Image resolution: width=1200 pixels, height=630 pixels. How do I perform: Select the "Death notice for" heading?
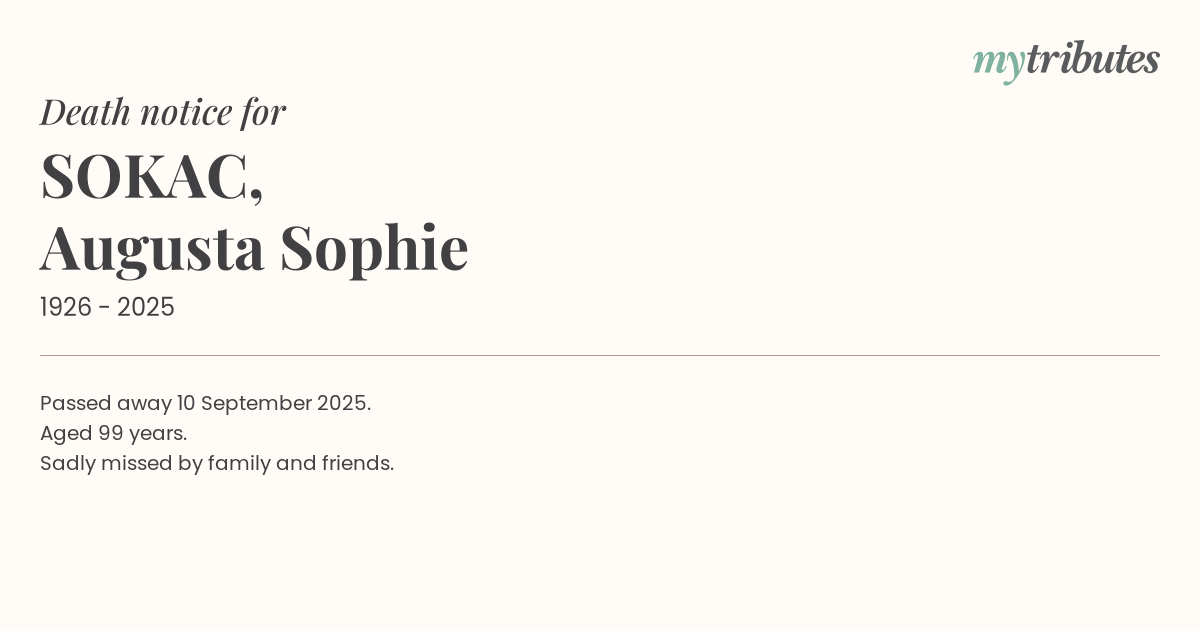tap(163, 112)
